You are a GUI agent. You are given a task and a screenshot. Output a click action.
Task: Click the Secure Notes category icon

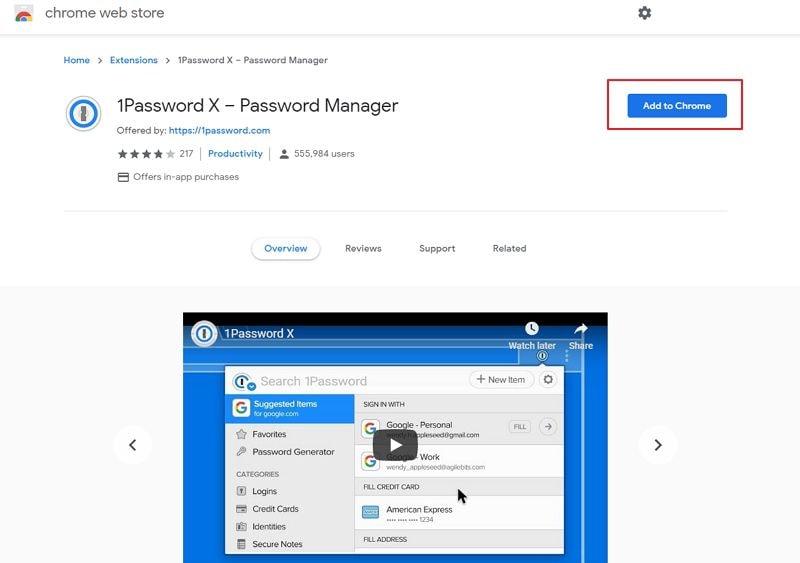click(241, 544)
